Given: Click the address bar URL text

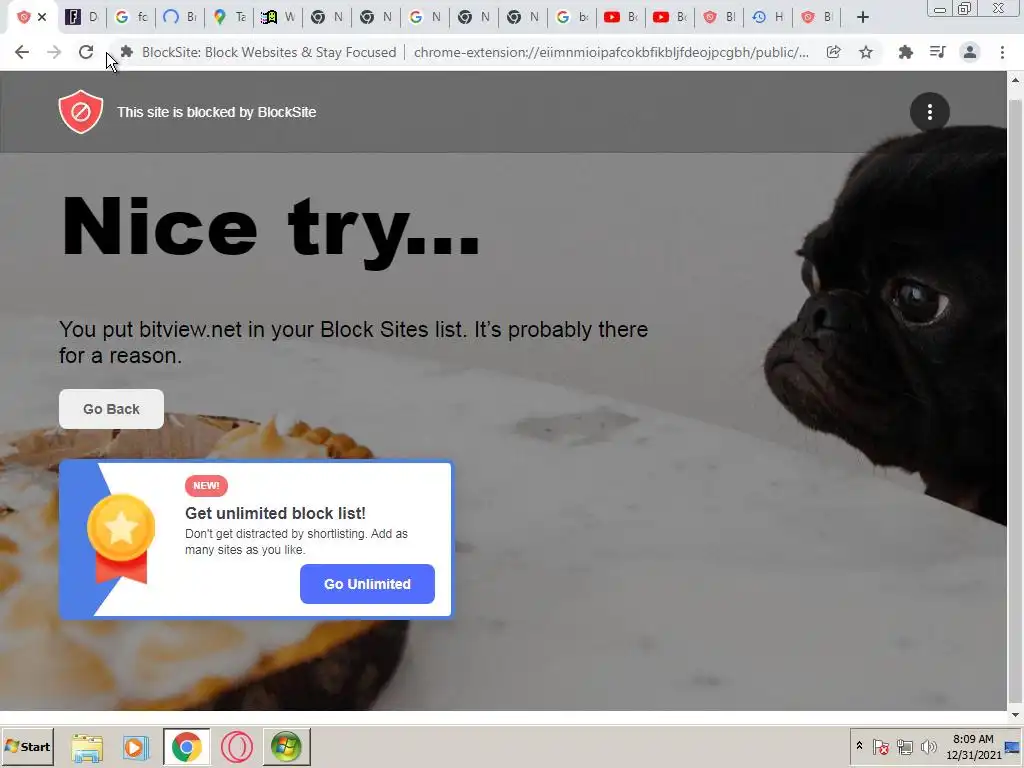Looking at the screenshot, I should (611, 52).
